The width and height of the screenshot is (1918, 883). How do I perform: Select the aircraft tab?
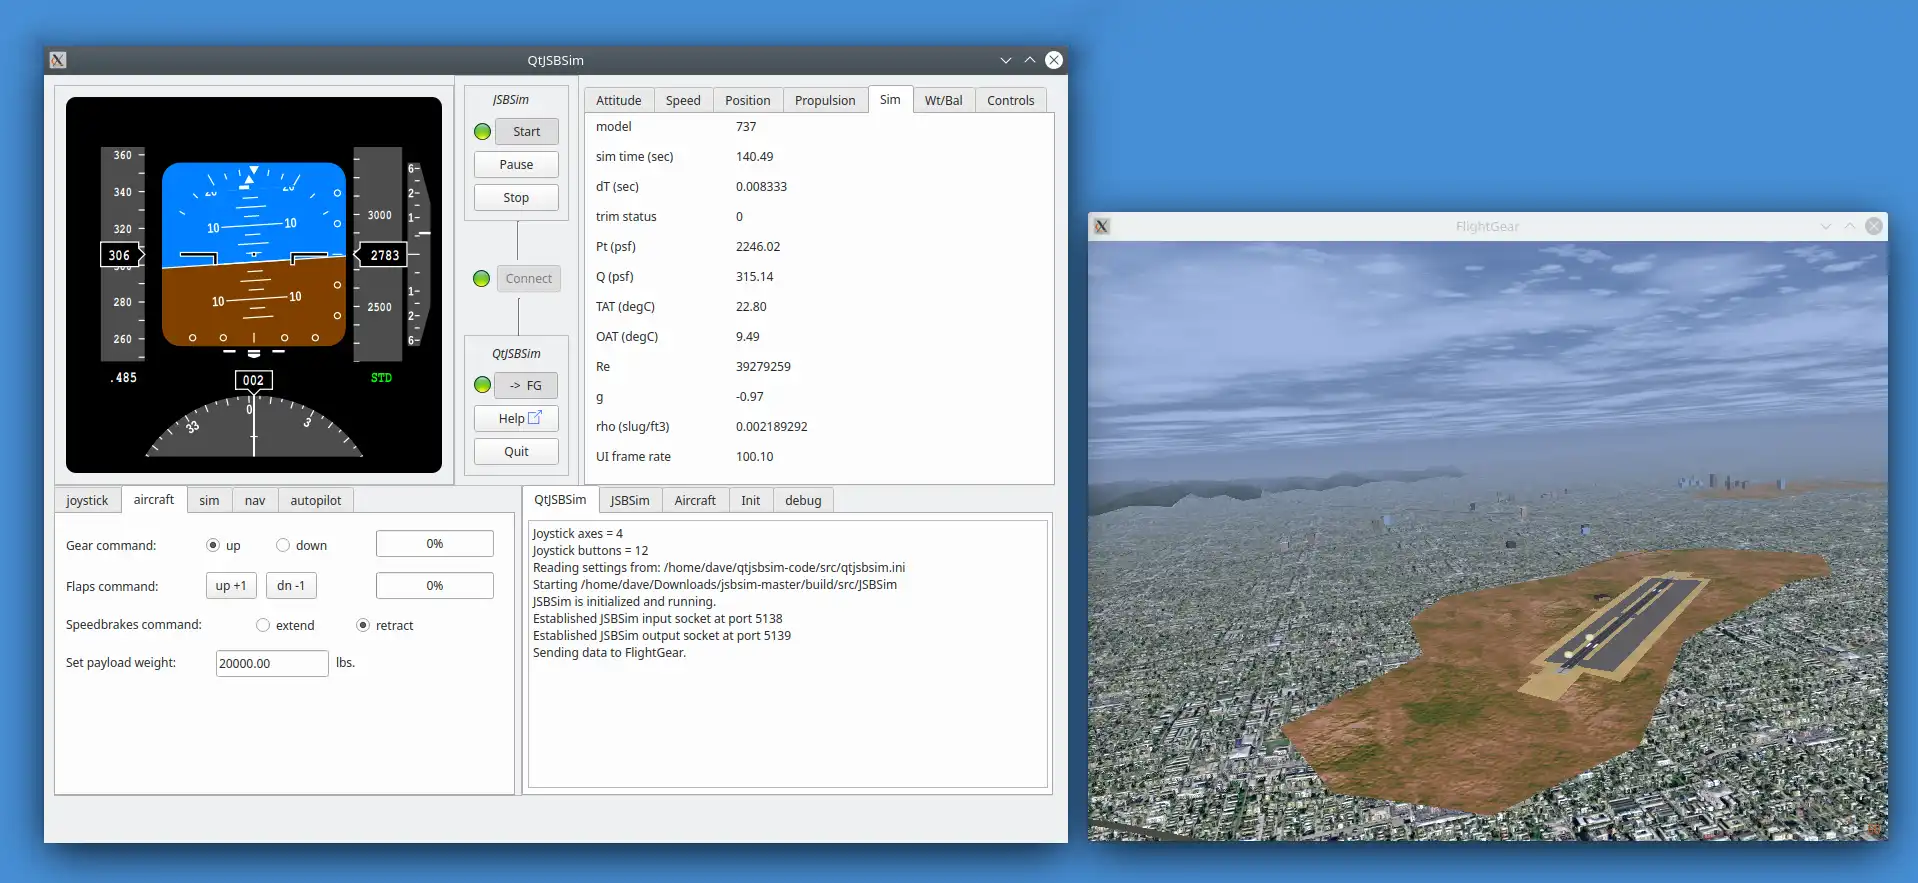pos(154,499)
